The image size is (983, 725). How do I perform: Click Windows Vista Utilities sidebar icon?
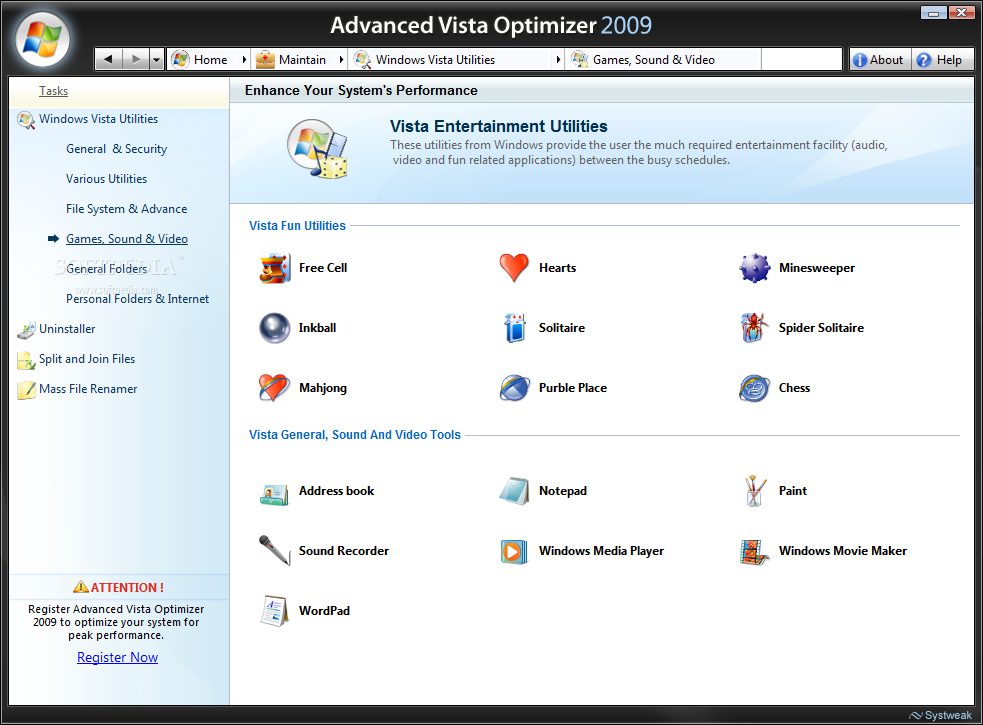coord(26,120)
